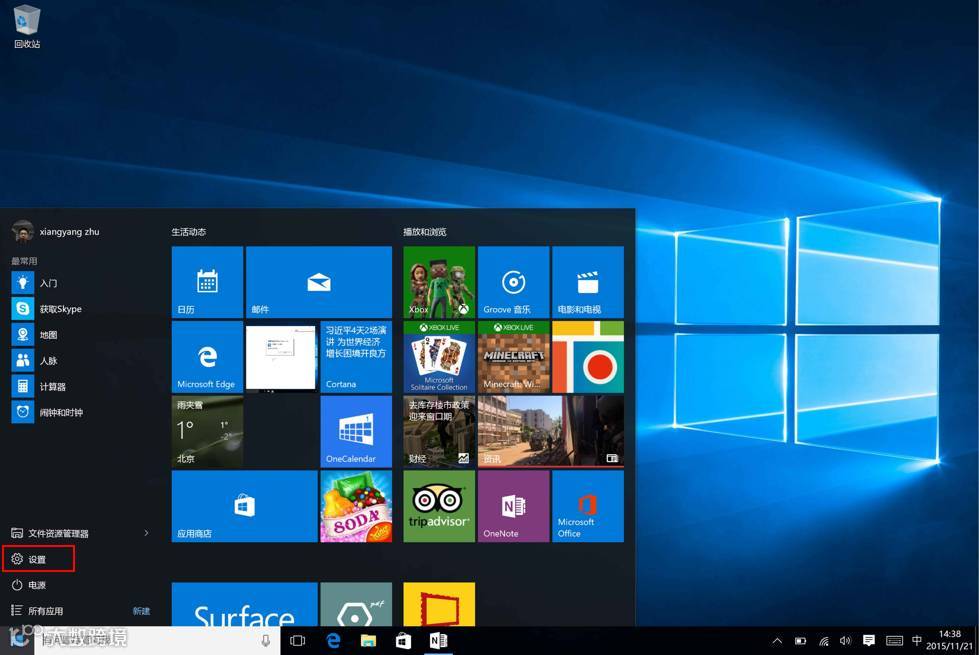Click the battery icon in the tray

click(800, 641)
